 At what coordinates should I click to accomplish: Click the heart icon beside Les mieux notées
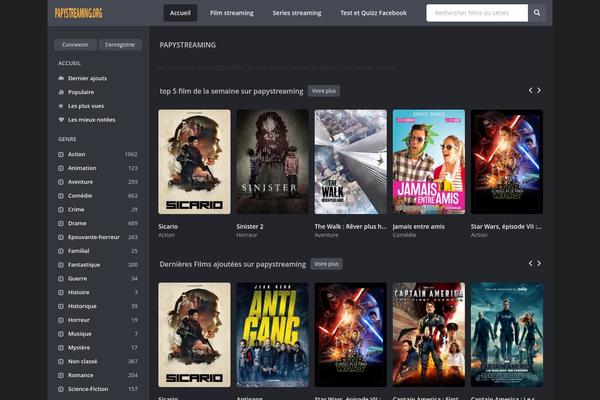pyautogui.click(x=61, y=119)
